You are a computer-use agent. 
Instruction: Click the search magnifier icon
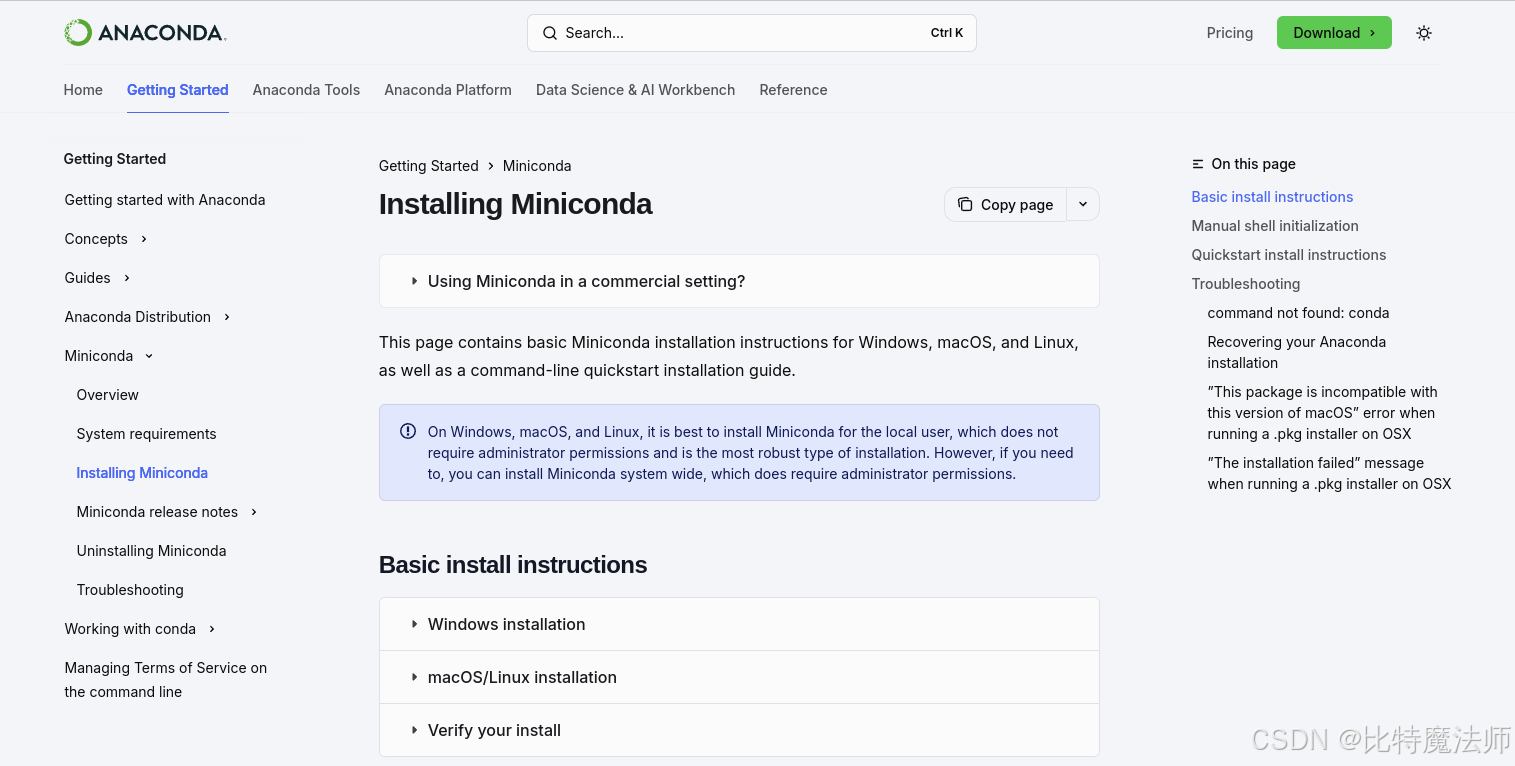pos(550,33)
